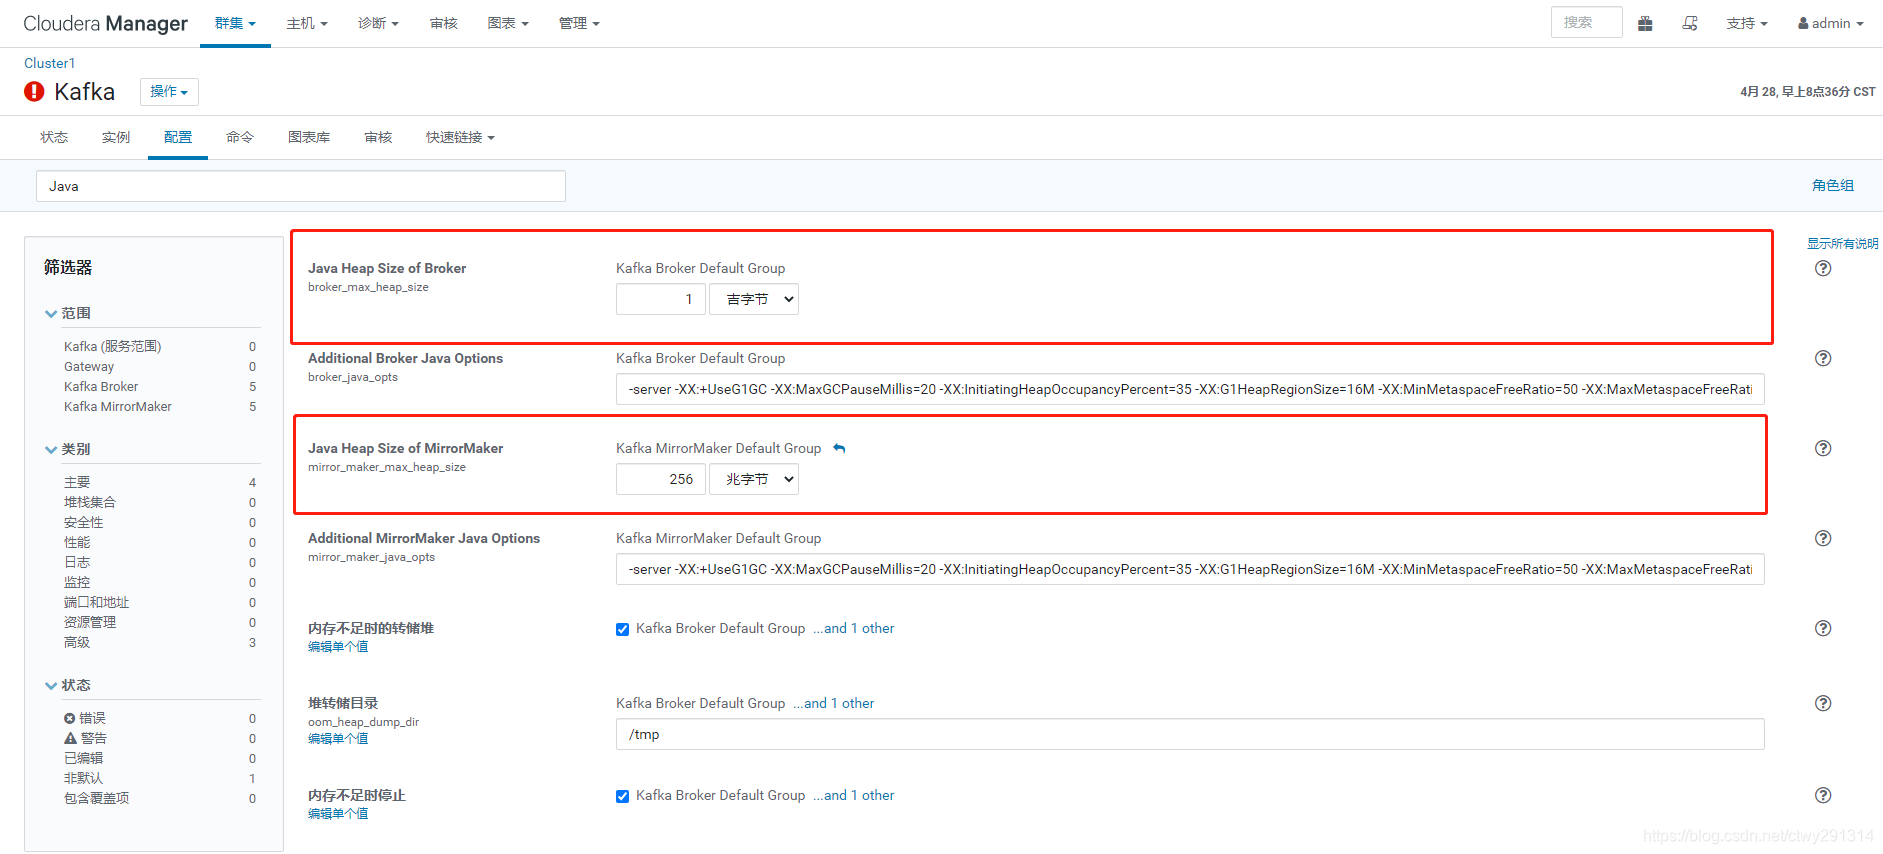The height and width of the screenshot is (854, 1883).
Task: Show help for Additional MirrorMaker Java Options
Action: (1823, 538)
